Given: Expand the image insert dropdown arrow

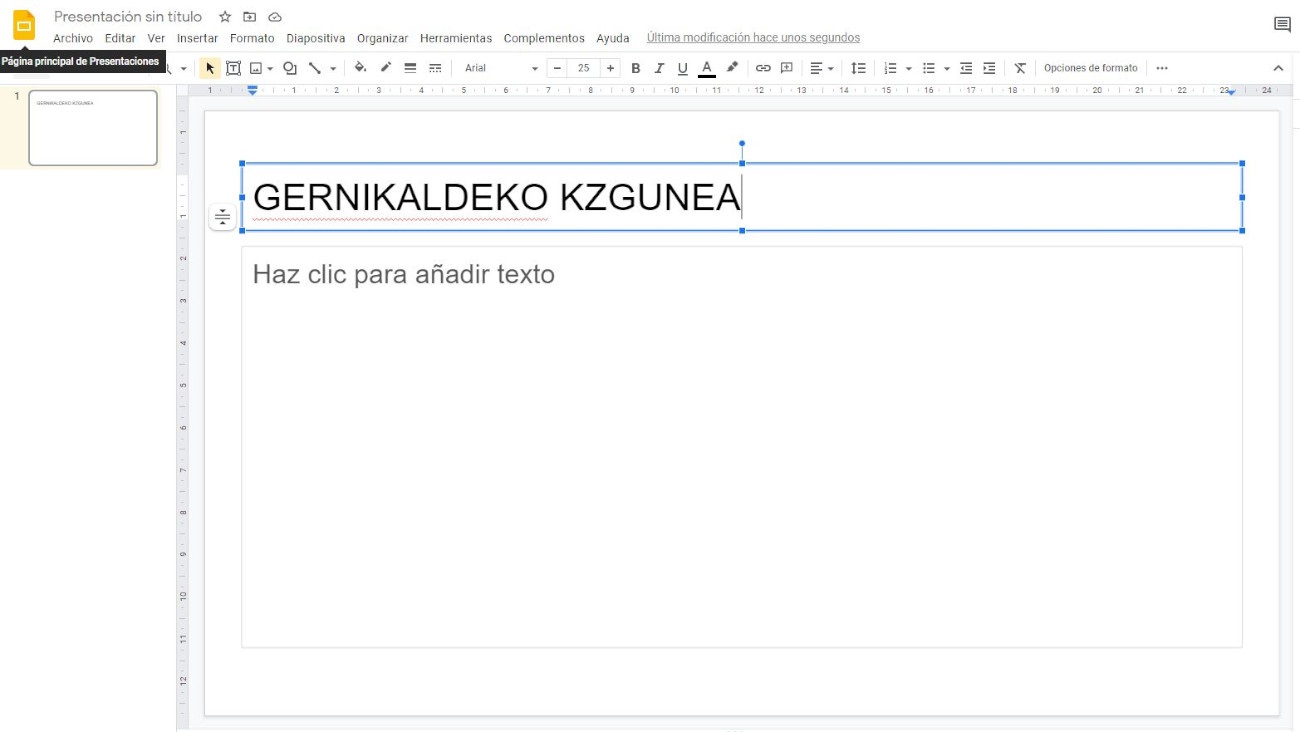Looking at the screenshot, I should (270, 69).
